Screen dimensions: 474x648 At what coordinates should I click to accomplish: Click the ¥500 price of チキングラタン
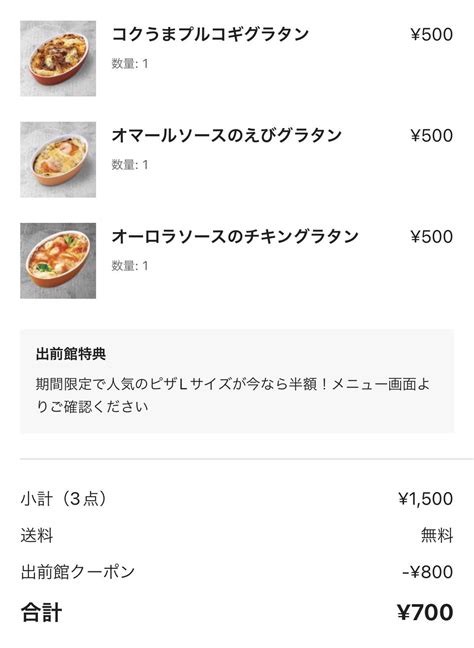[x=431, y=237]
